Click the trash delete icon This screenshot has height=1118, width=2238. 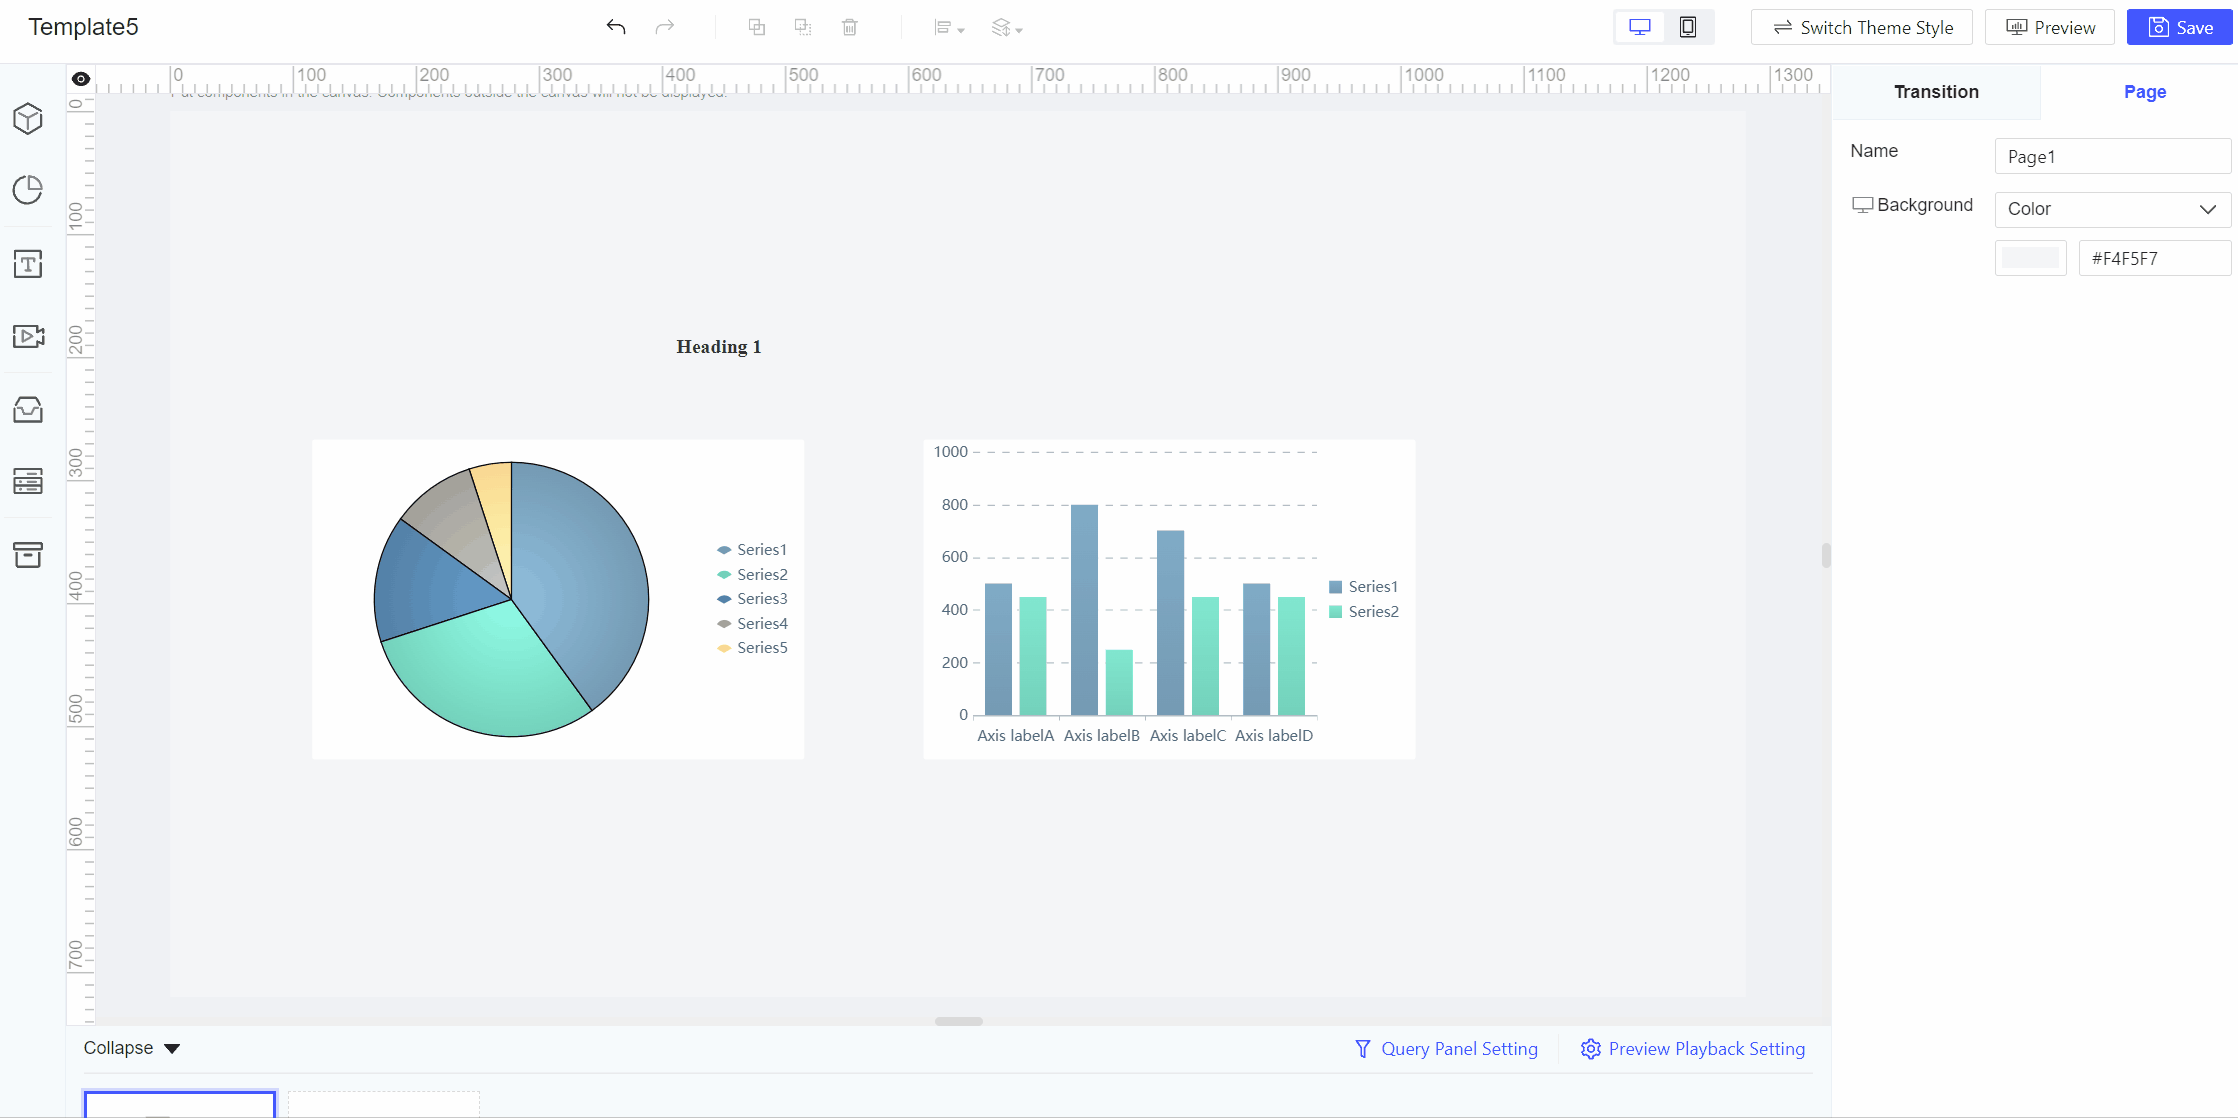tap(850, 27)
